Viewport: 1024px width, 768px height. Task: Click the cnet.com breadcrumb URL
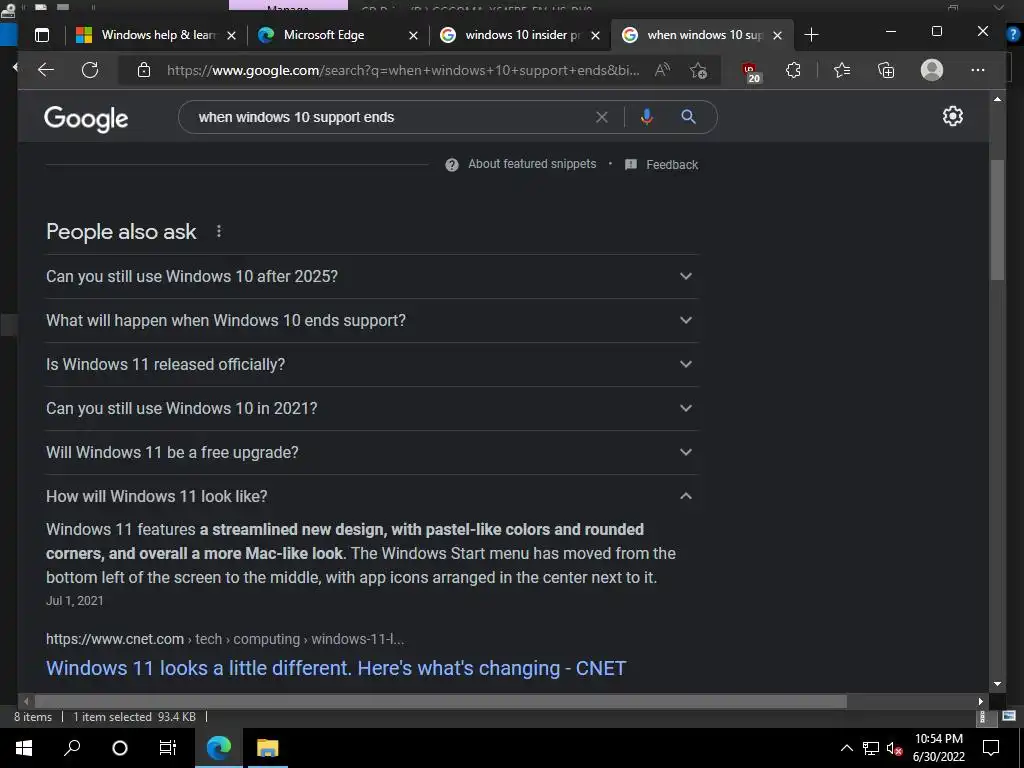[x=225, y=639]
